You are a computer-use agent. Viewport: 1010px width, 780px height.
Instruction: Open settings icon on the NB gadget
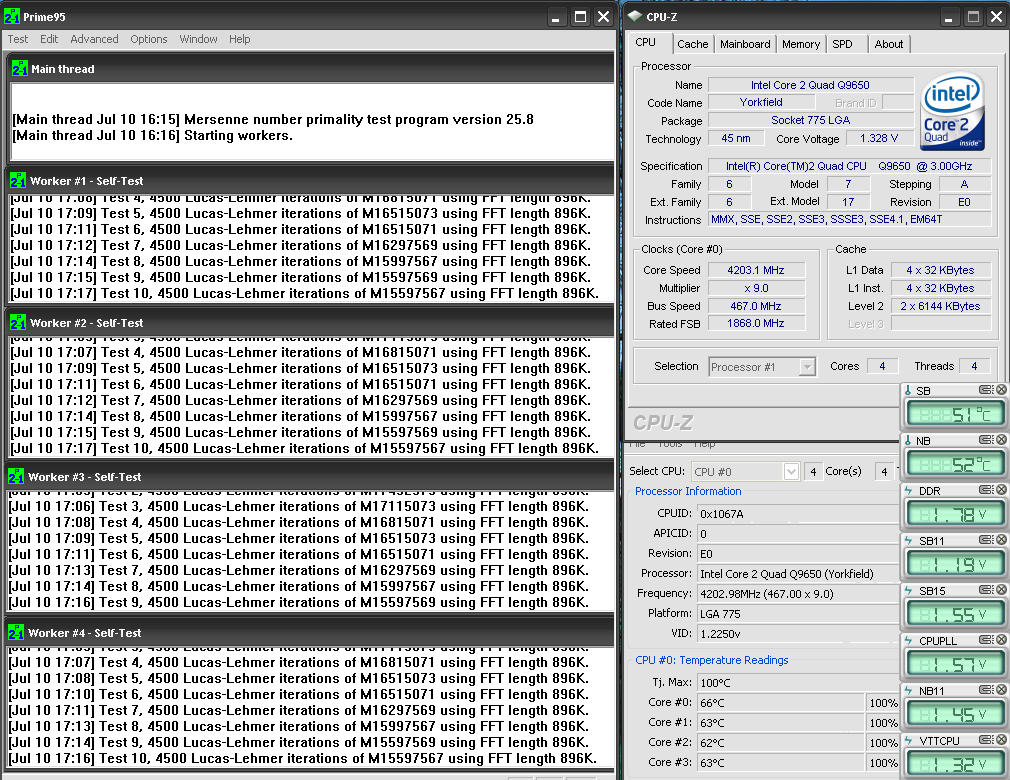pos(986,439)
